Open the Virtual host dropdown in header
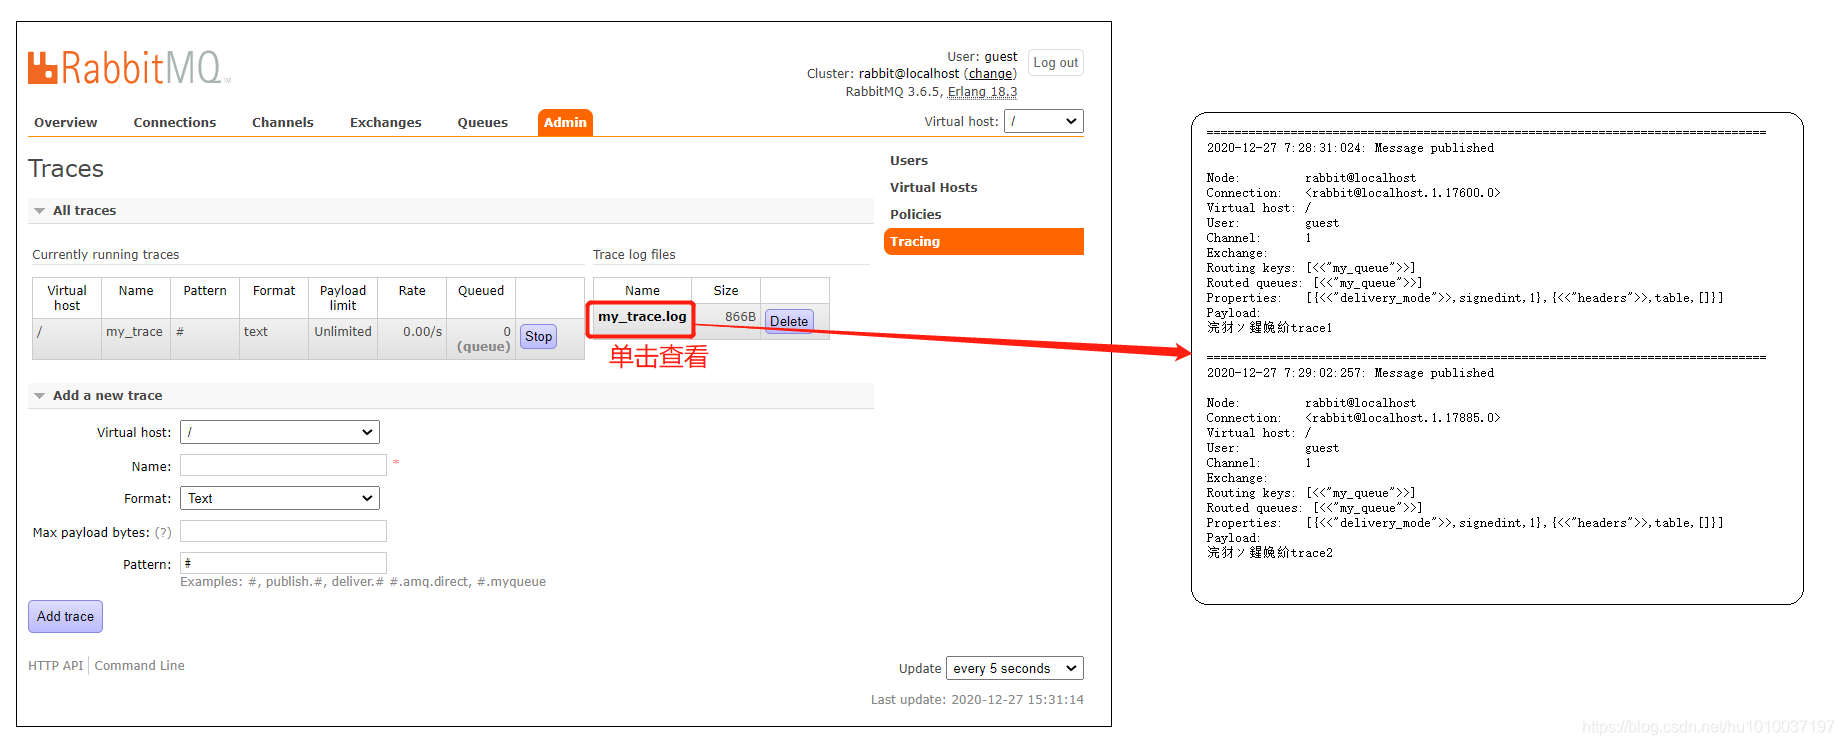 [1044, 121]
